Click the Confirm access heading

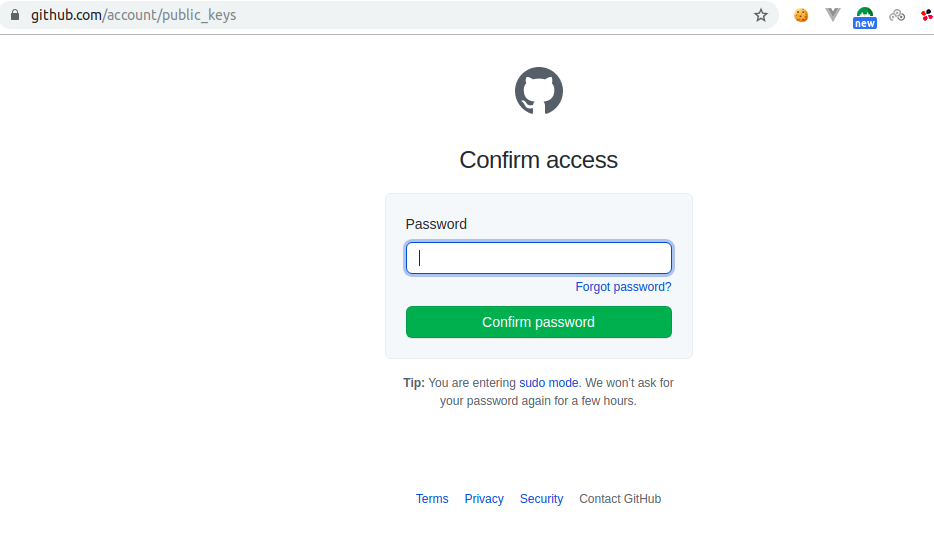tap(539, 160)
